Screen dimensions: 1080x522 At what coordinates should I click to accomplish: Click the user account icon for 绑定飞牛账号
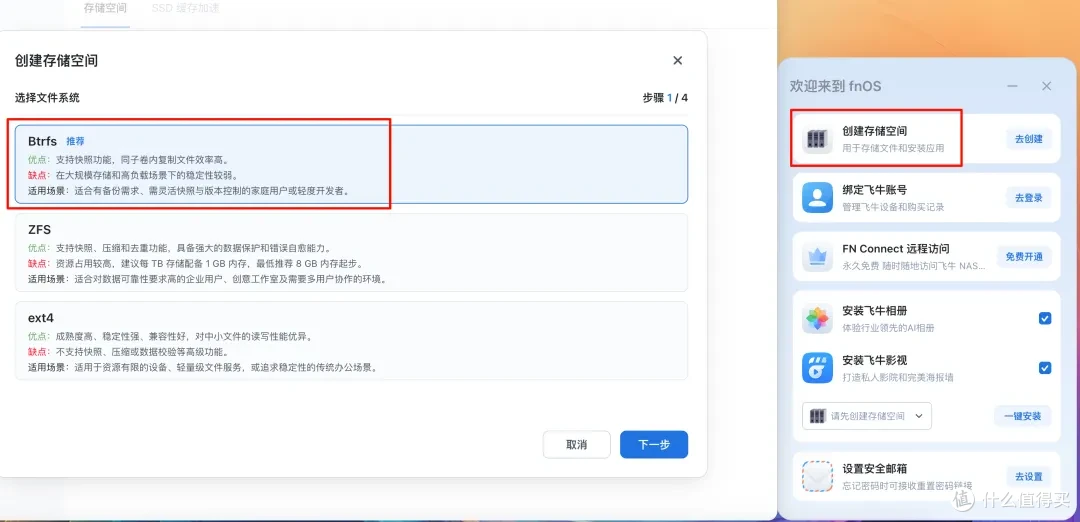pos(818,198)
